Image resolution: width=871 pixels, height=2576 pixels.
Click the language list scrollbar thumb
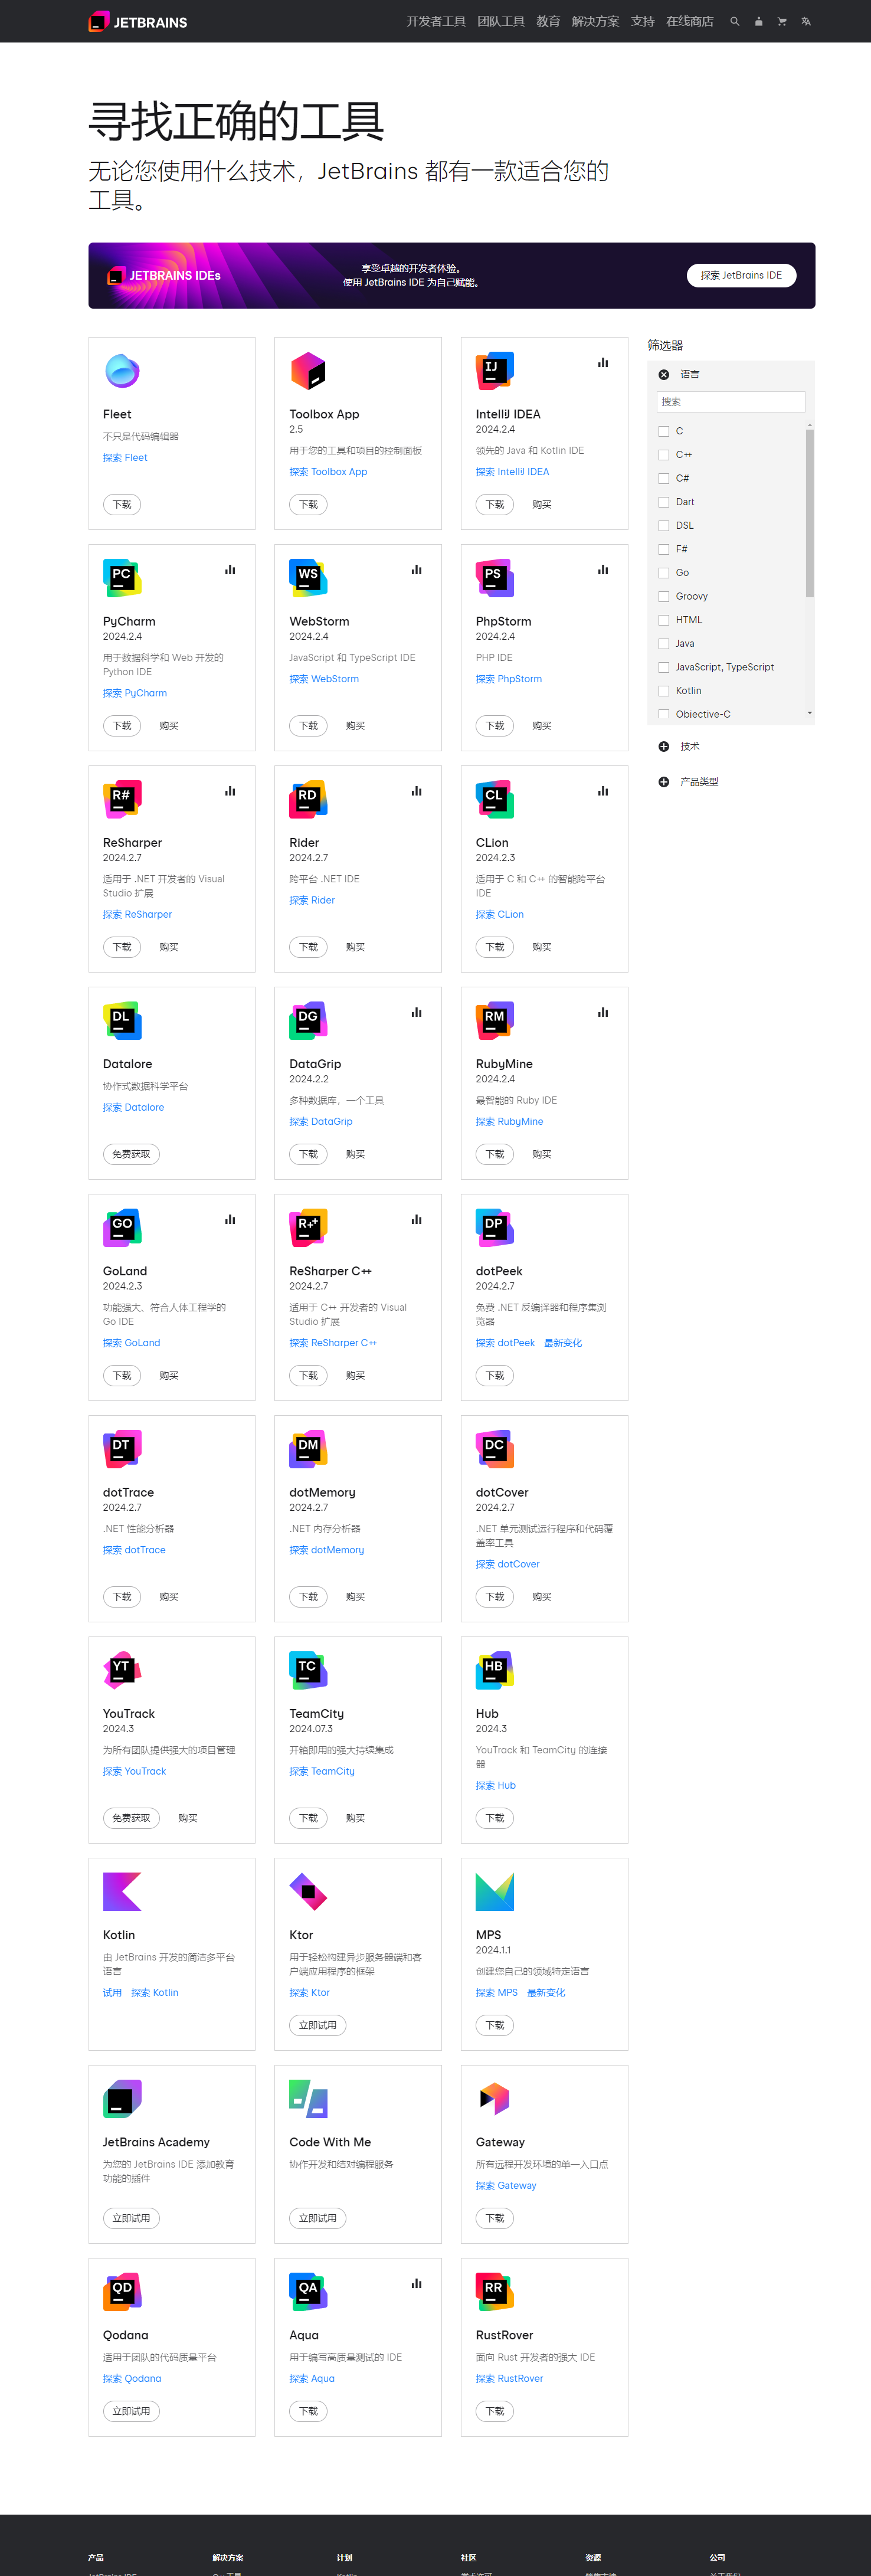coord(810,513)
